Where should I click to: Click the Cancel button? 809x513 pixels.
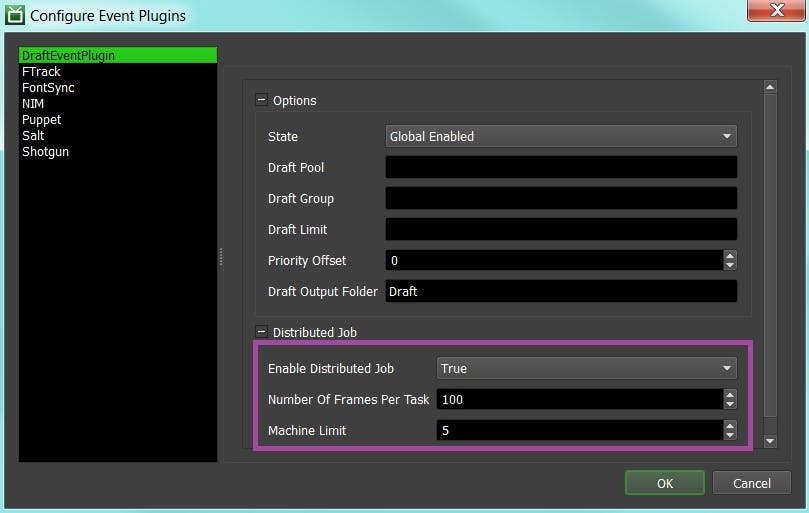tap(752, 483)
